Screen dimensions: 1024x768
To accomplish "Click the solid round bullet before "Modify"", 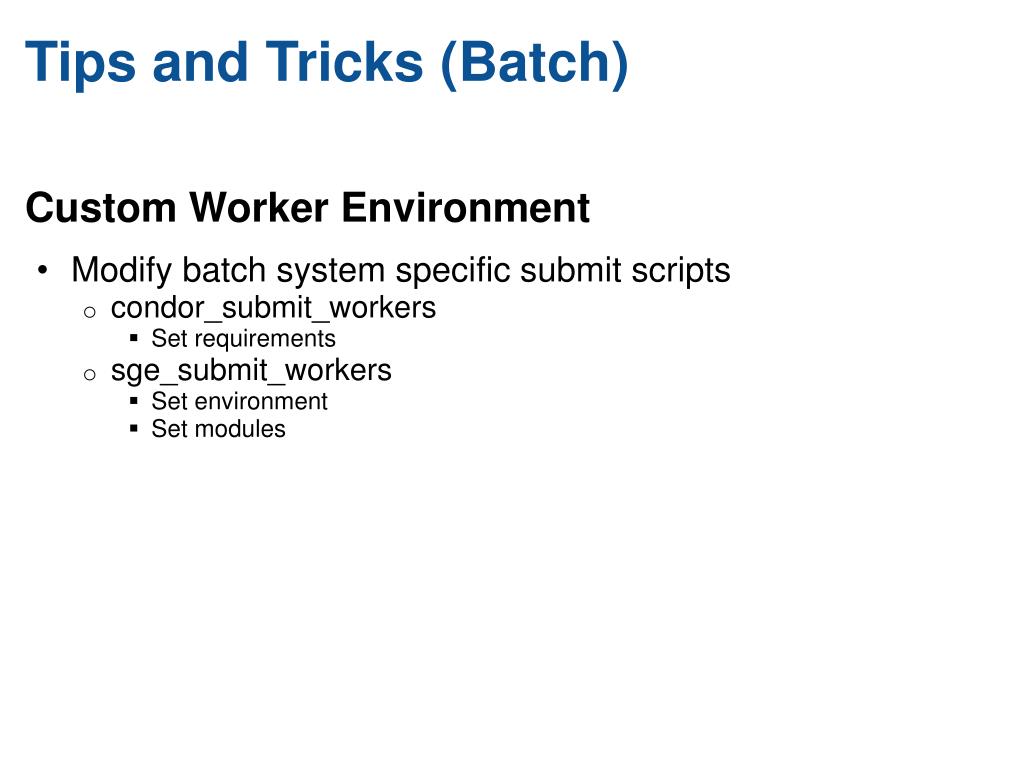I will point(43,270).
